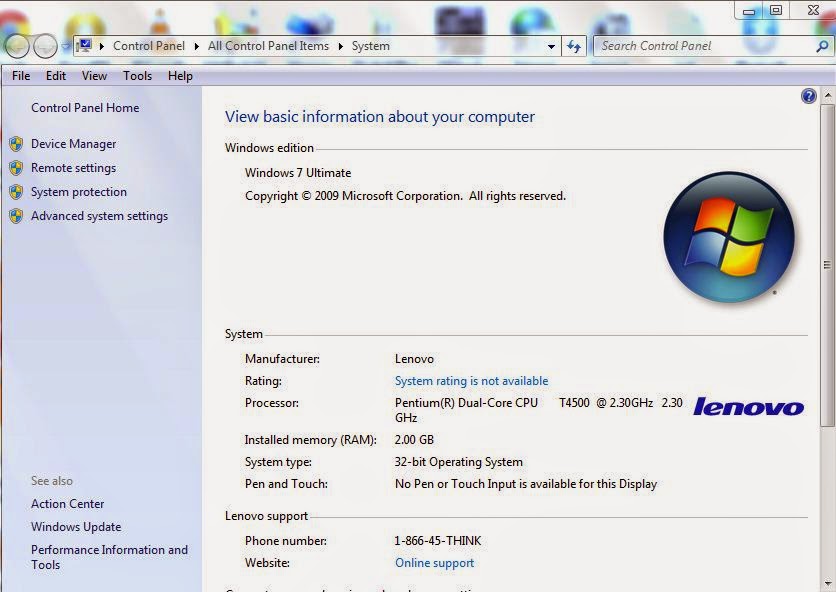Open Performance Information and Tools link
Viewport: 836px width, 592px height.
pyautogui.click(x=109, y=557)
